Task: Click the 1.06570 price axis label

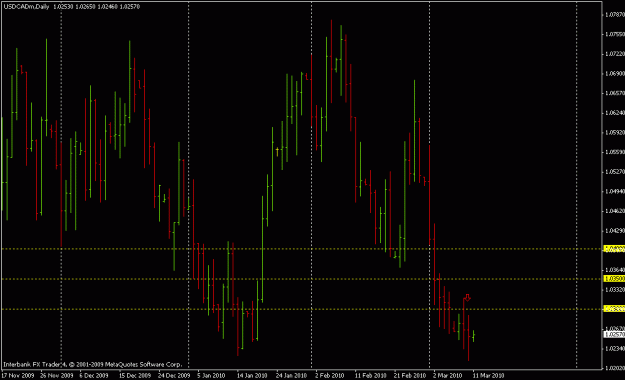Action: point(615,93)
